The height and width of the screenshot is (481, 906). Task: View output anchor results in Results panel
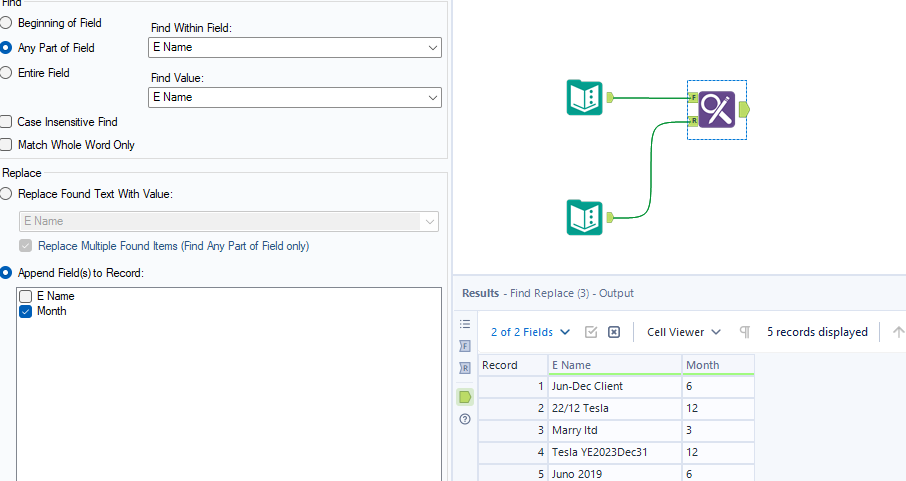[465, 397]
